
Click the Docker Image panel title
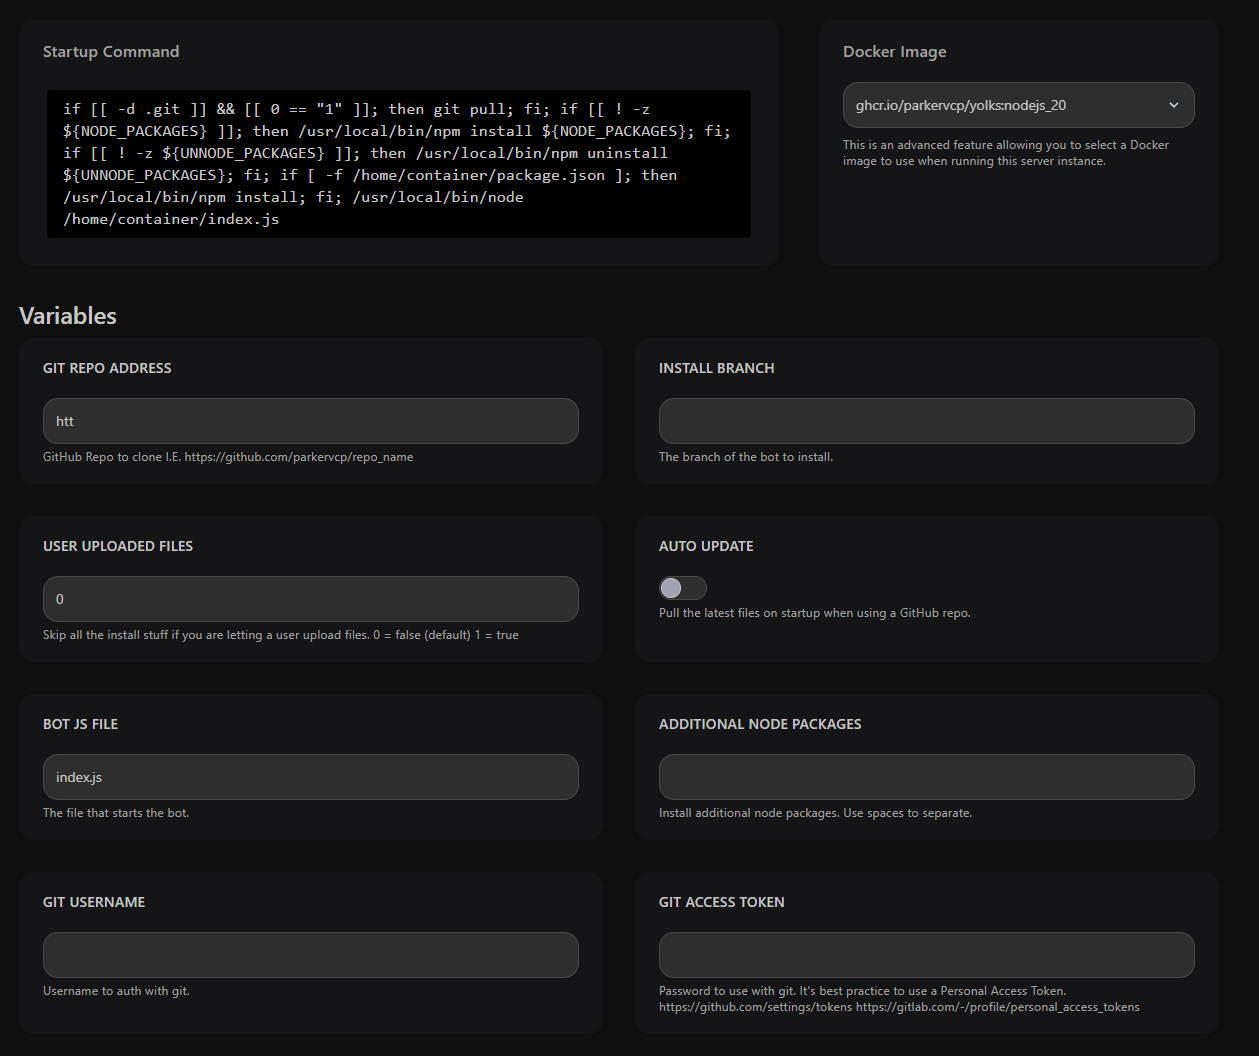tap(894, 52)
